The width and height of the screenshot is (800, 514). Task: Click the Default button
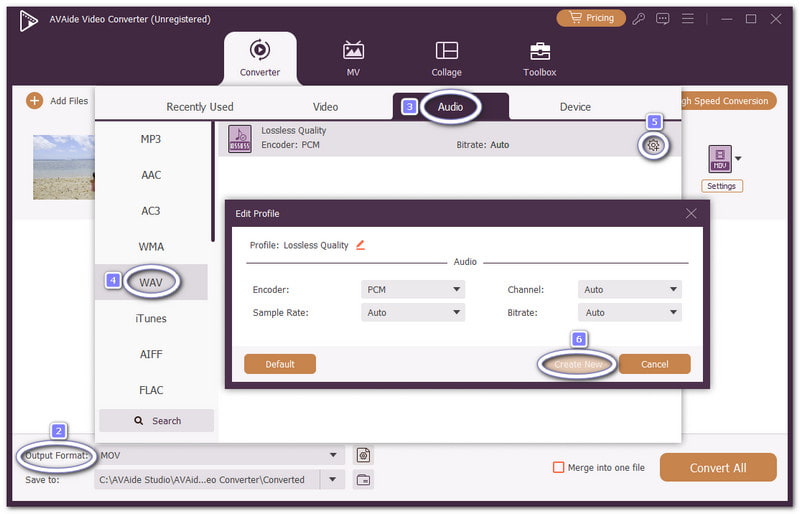coord(280,364)
